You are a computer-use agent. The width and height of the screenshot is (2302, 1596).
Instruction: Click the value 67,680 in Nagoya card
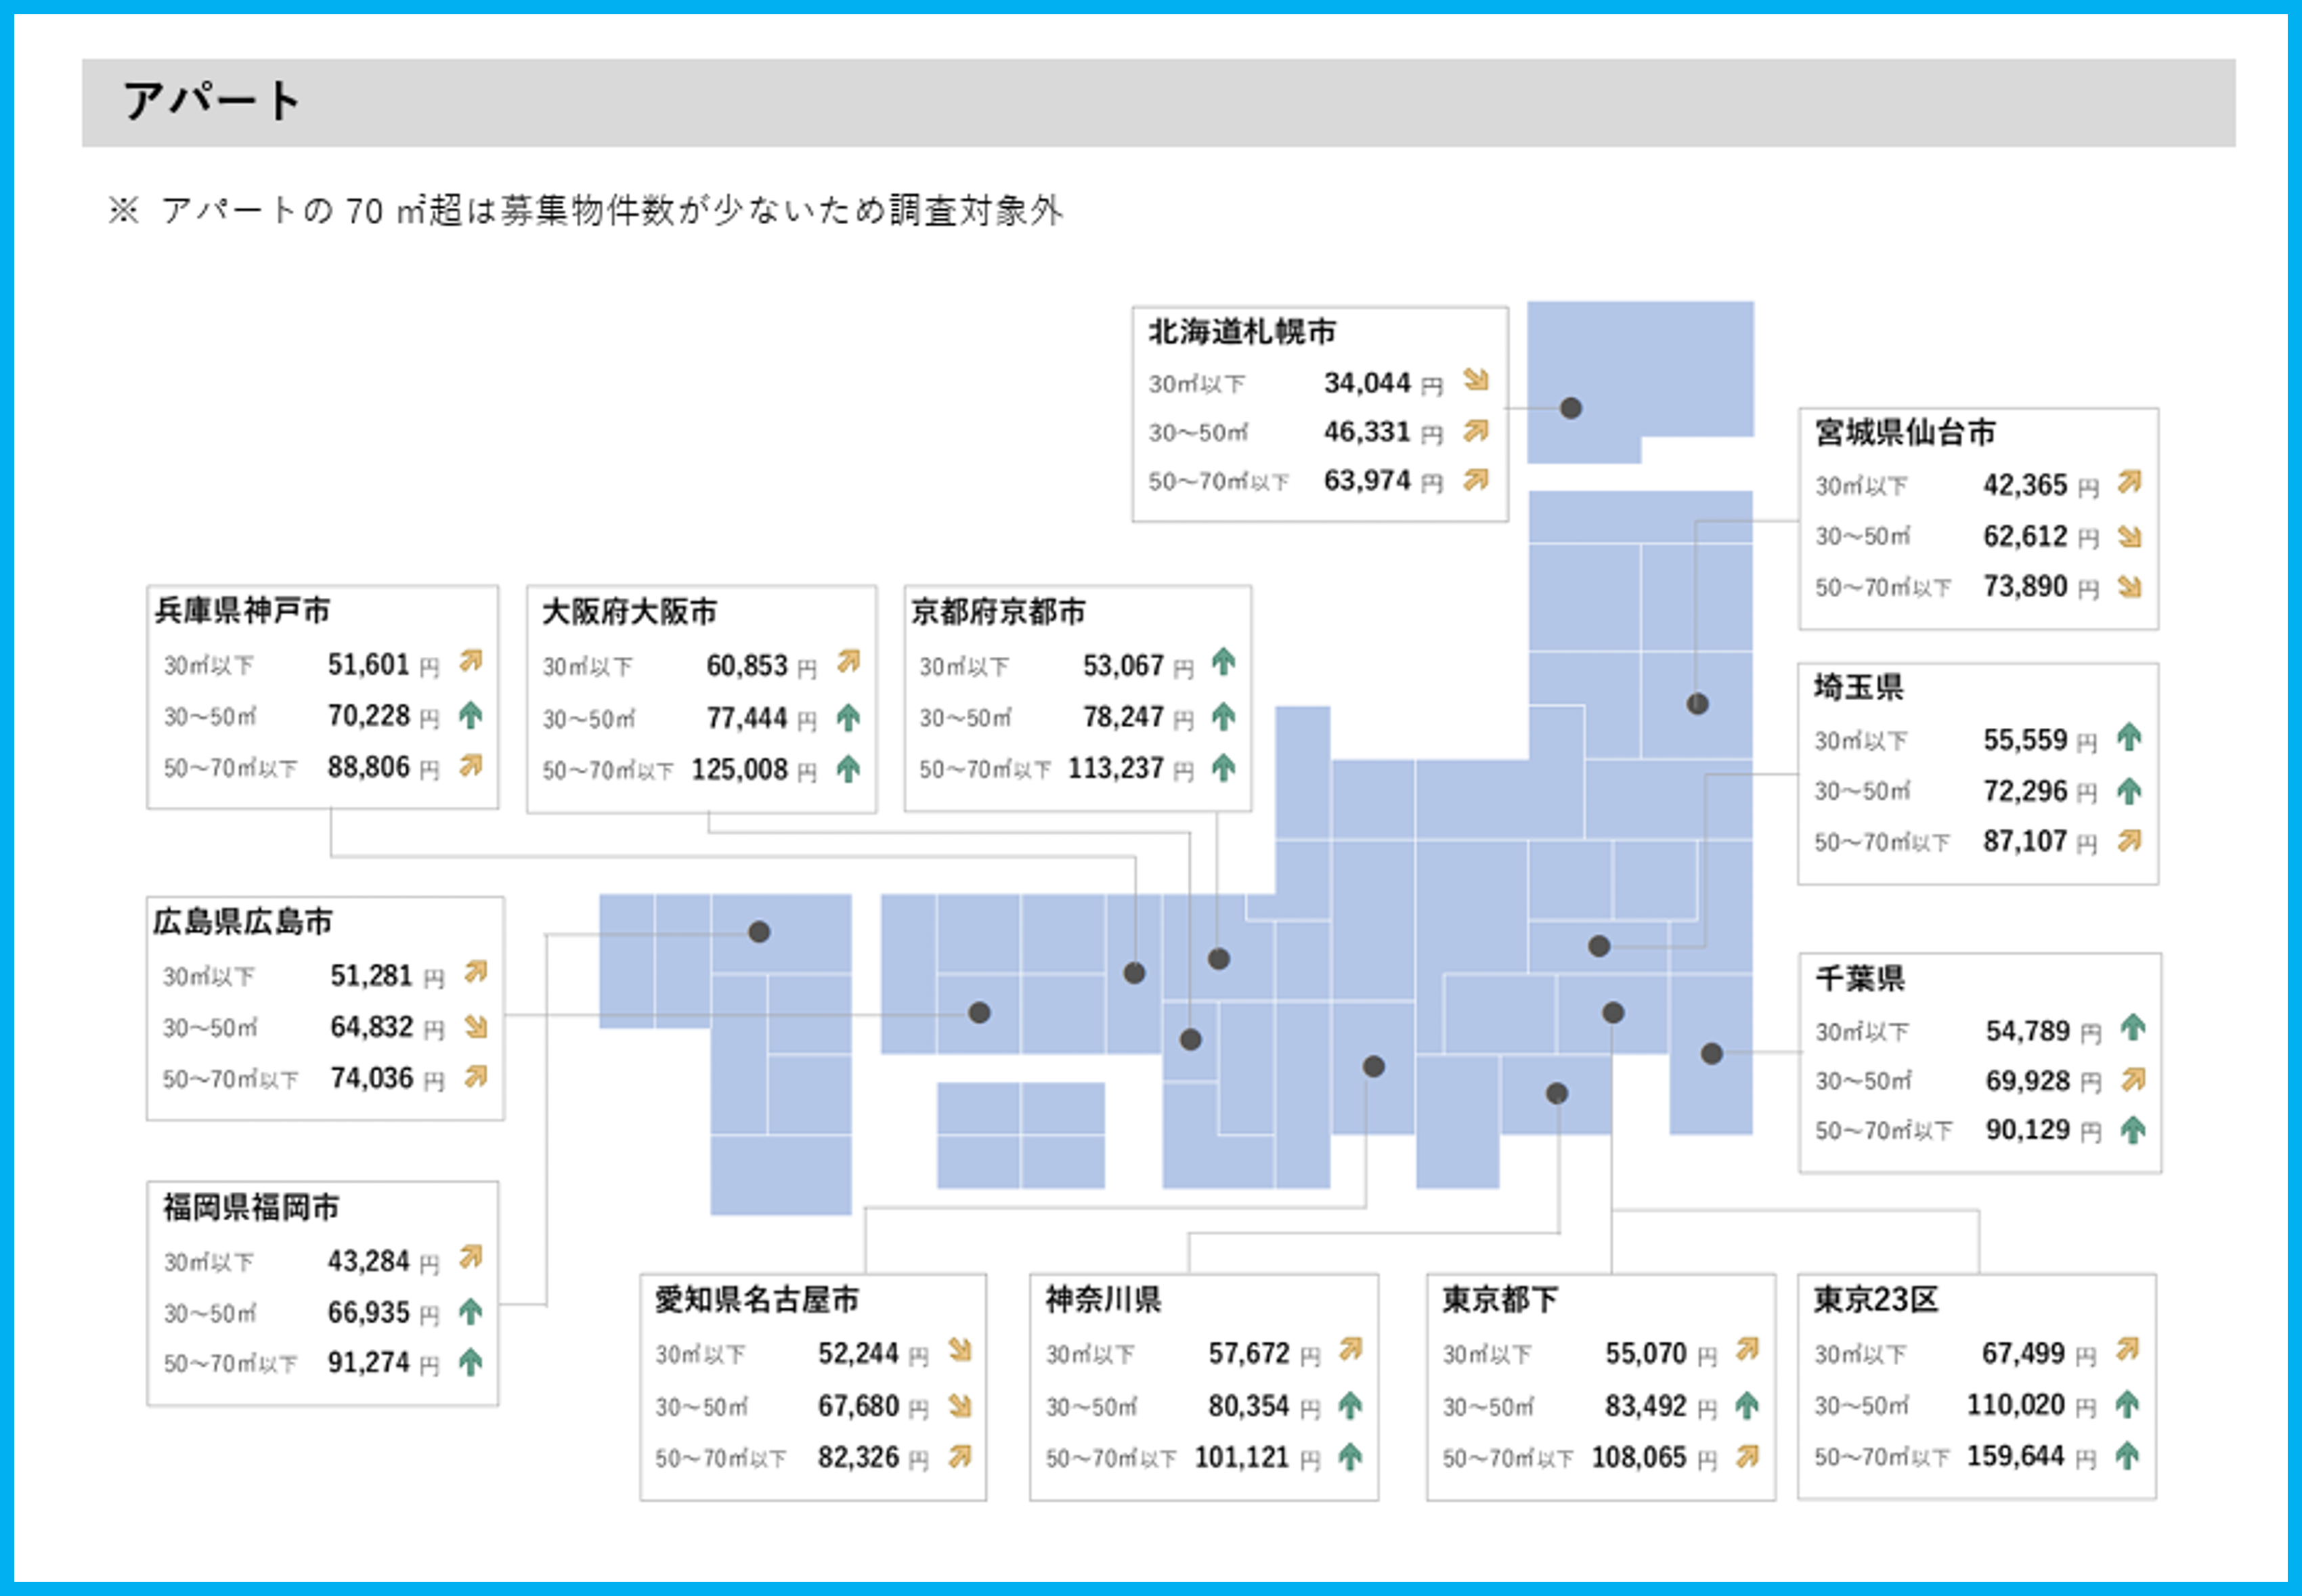(858, 1406)
